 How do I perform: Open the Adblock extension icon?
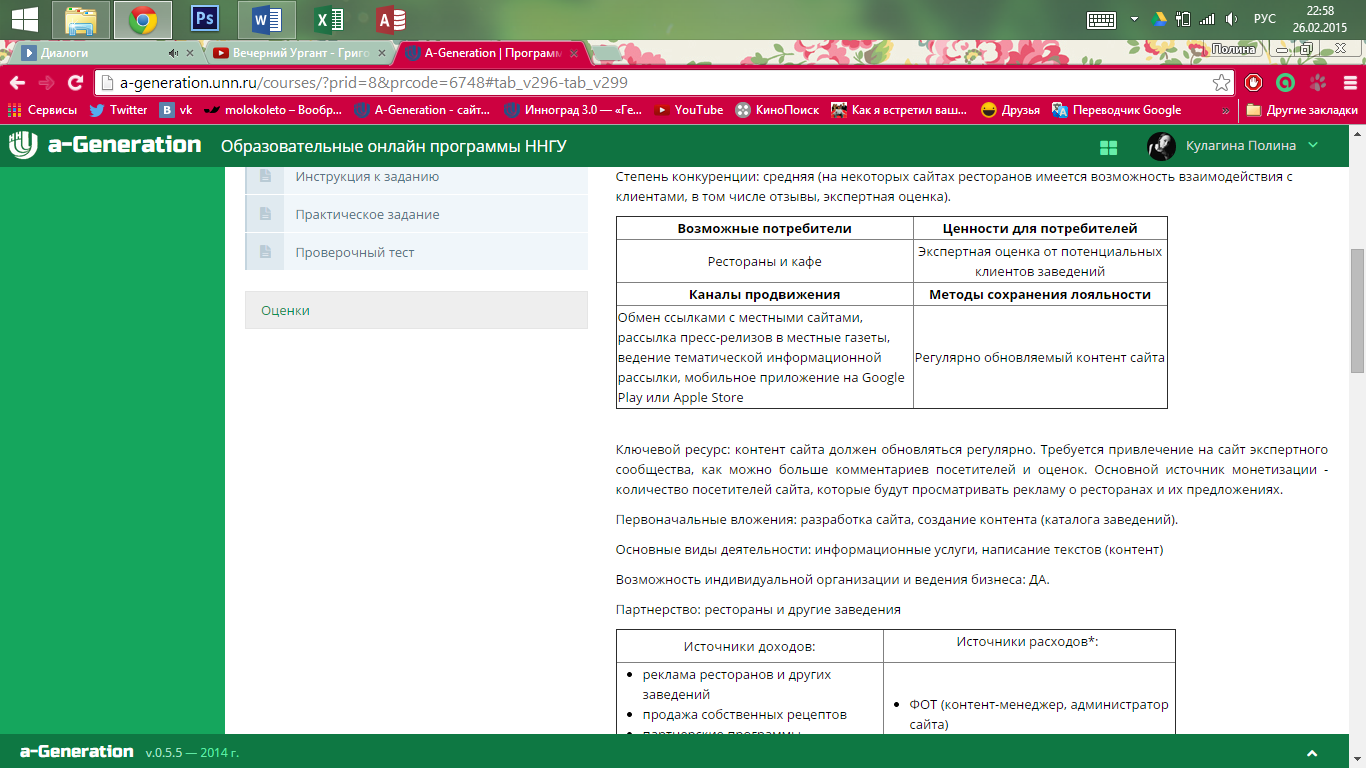click(x=1253, y=83)
